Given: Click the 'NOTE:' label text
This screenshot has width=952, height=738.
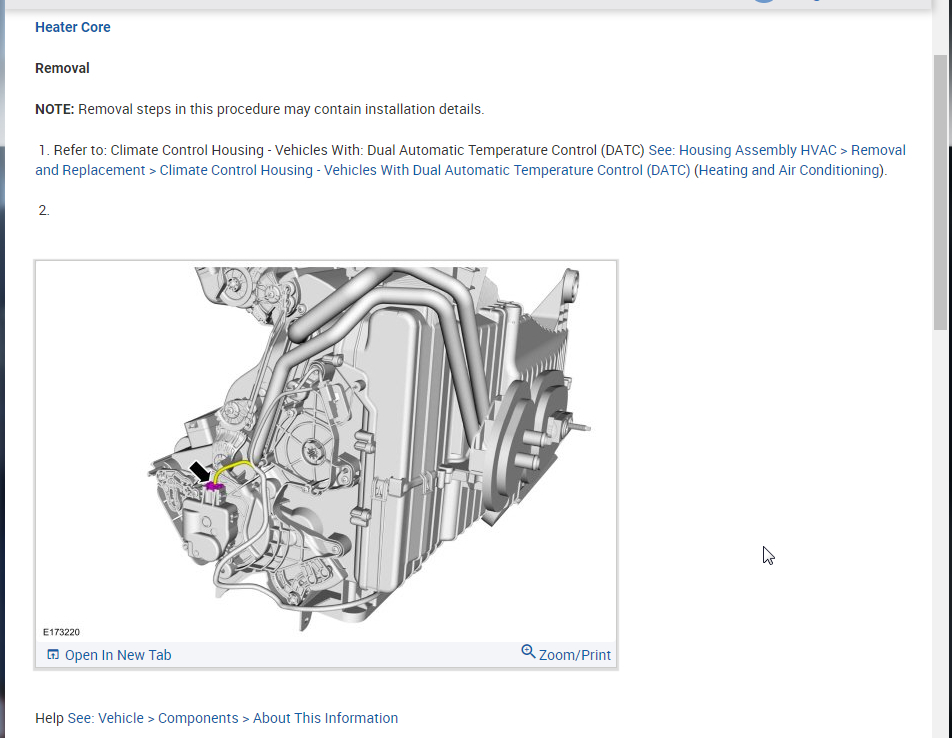Looking at the screenshot, I should click(55, 109).
